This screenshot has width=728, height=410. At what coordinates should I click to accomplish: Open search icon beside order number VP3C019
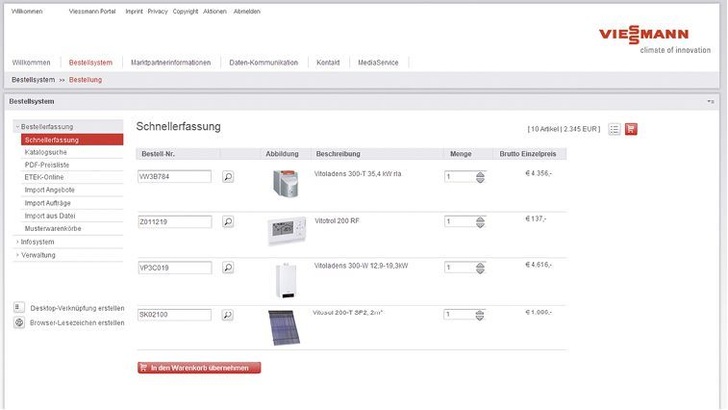click(x=228, y=267)
